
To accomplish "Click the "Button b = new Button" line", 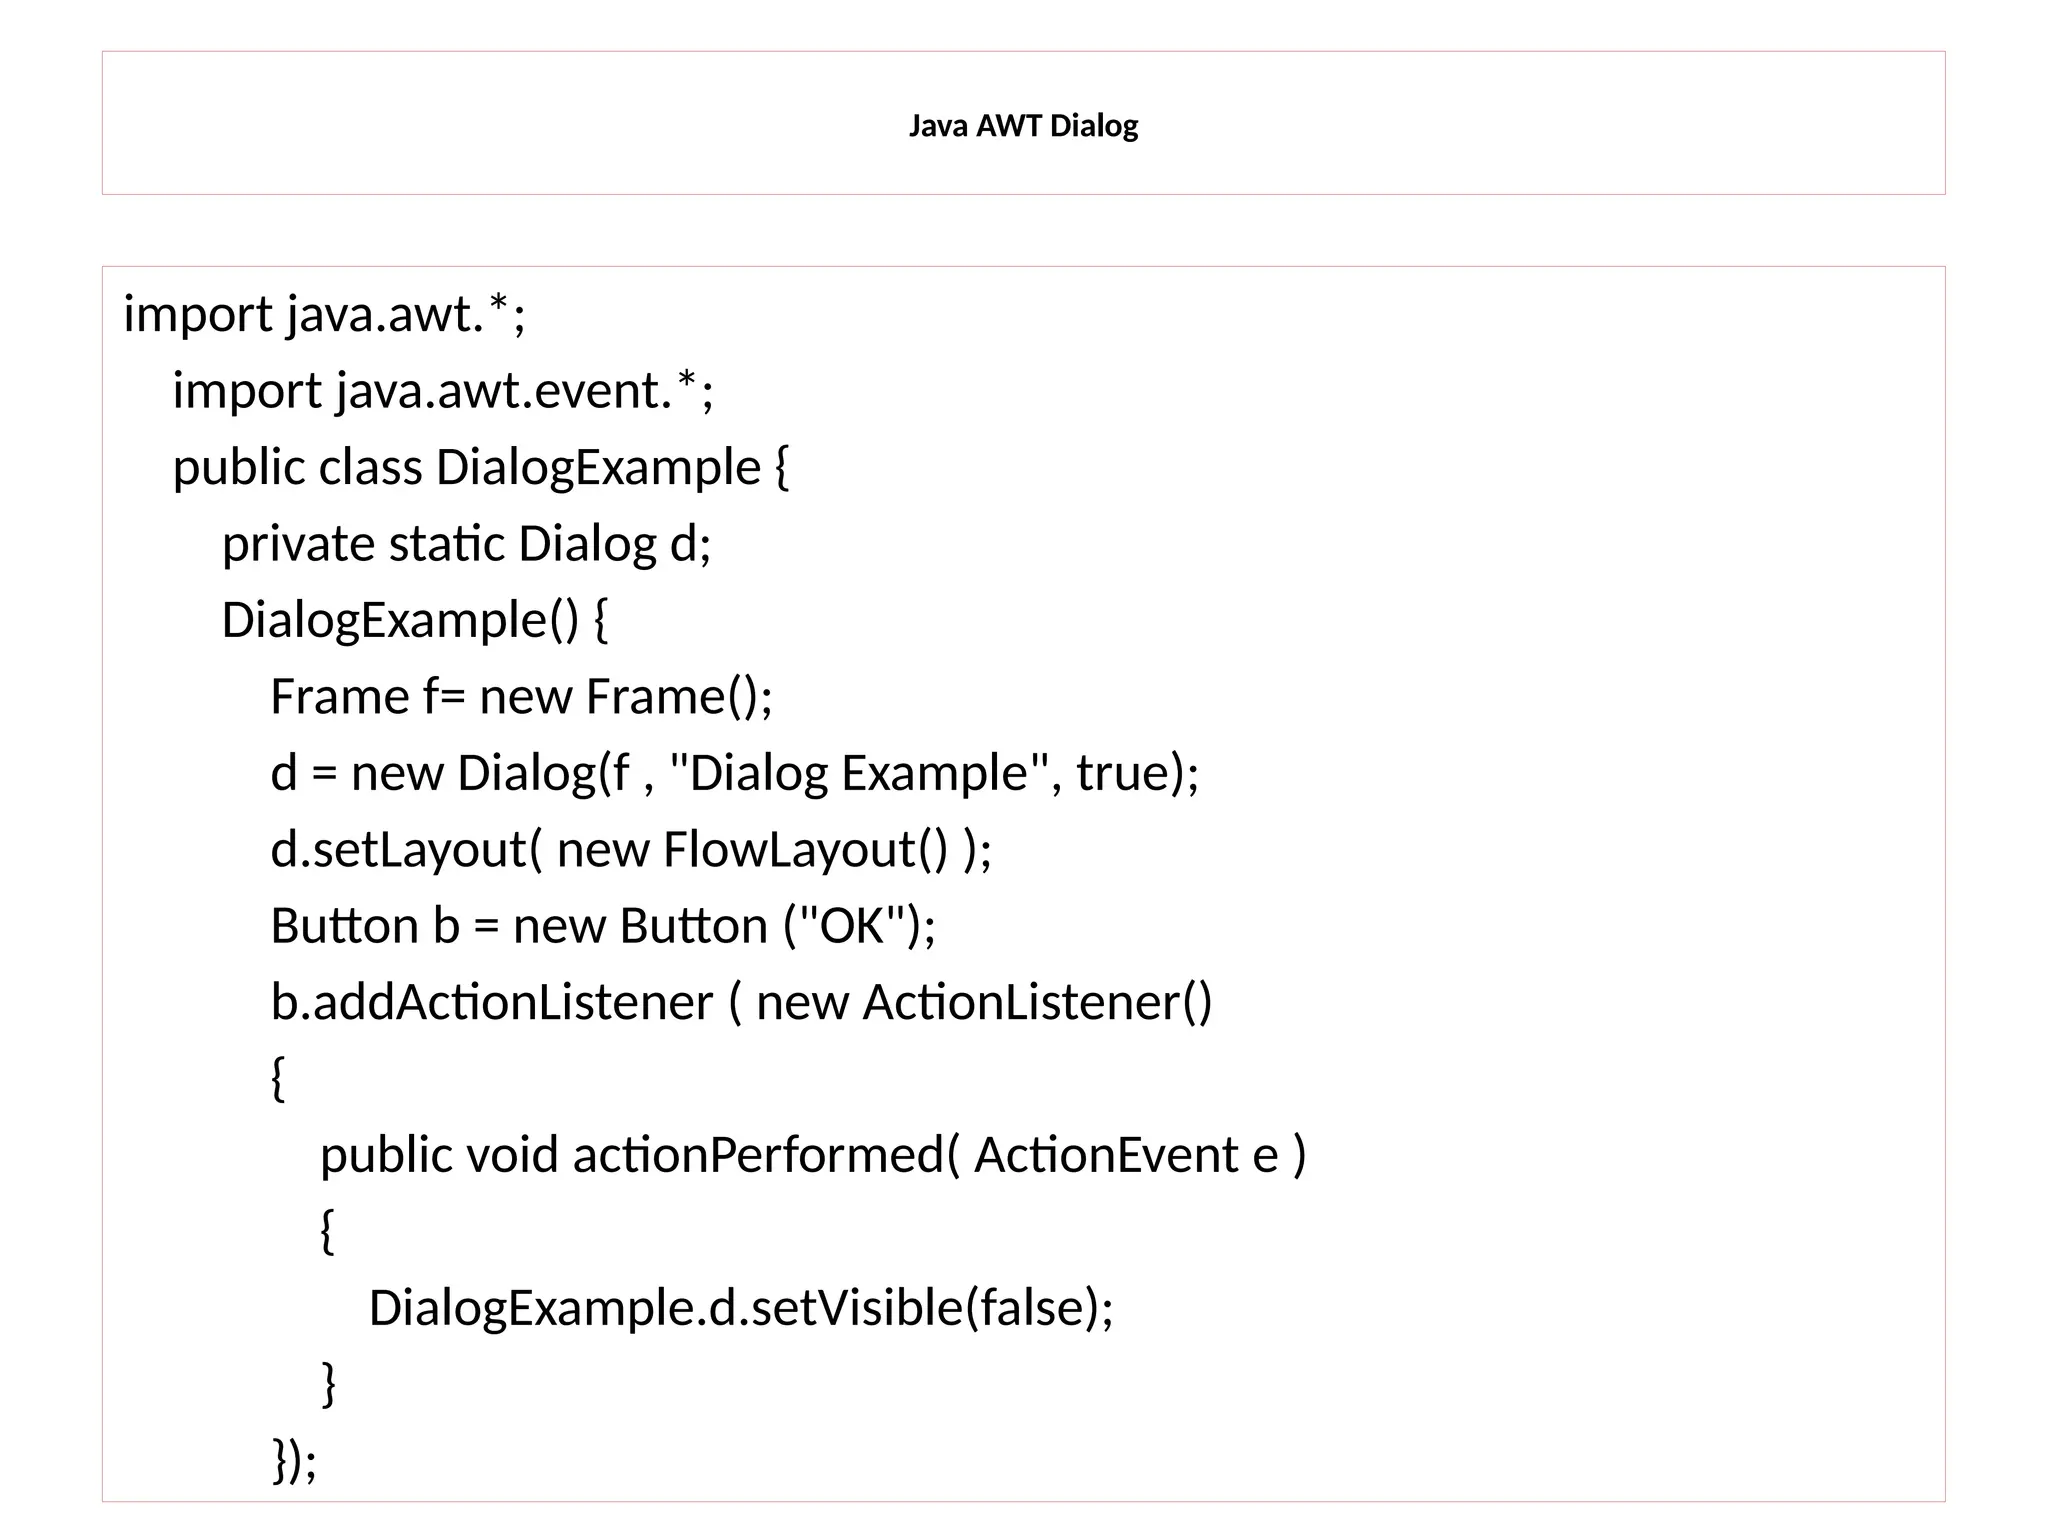I will [603, 926].
